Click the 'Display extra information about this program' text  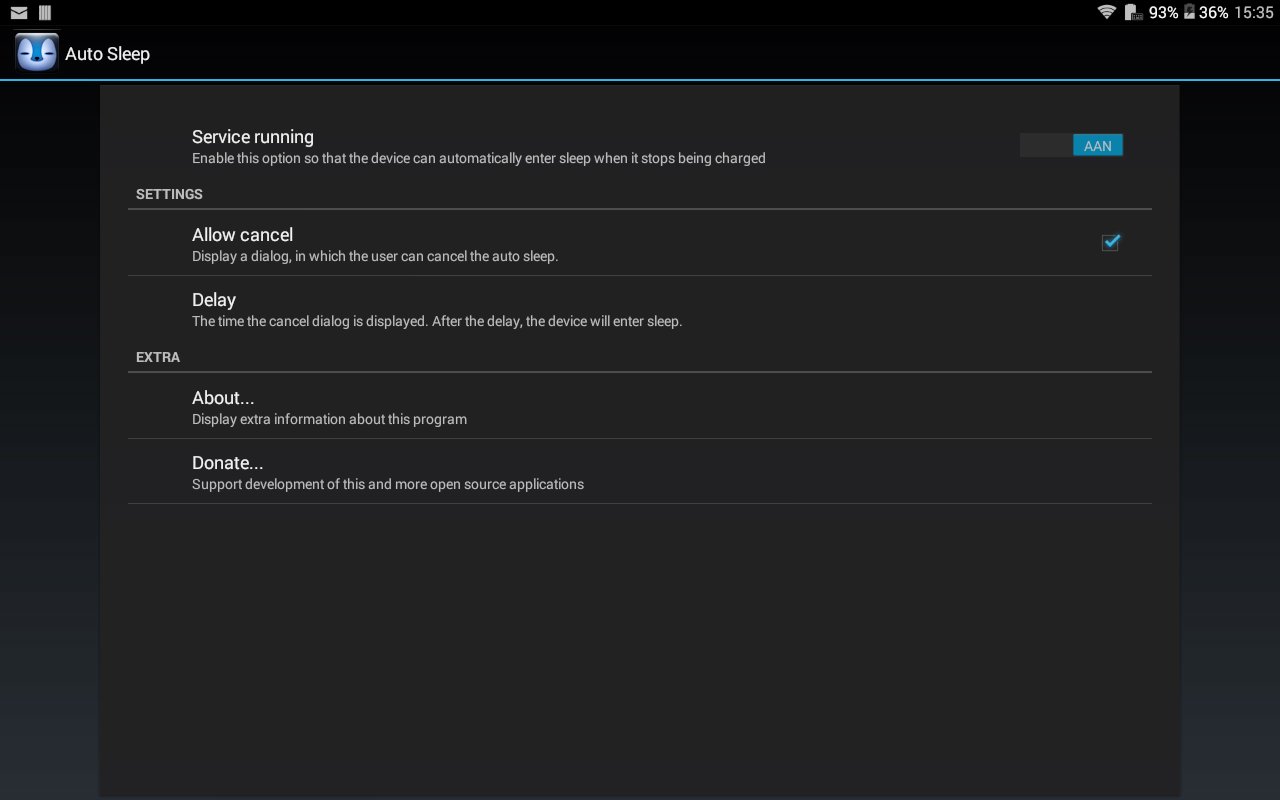(329, 419)
